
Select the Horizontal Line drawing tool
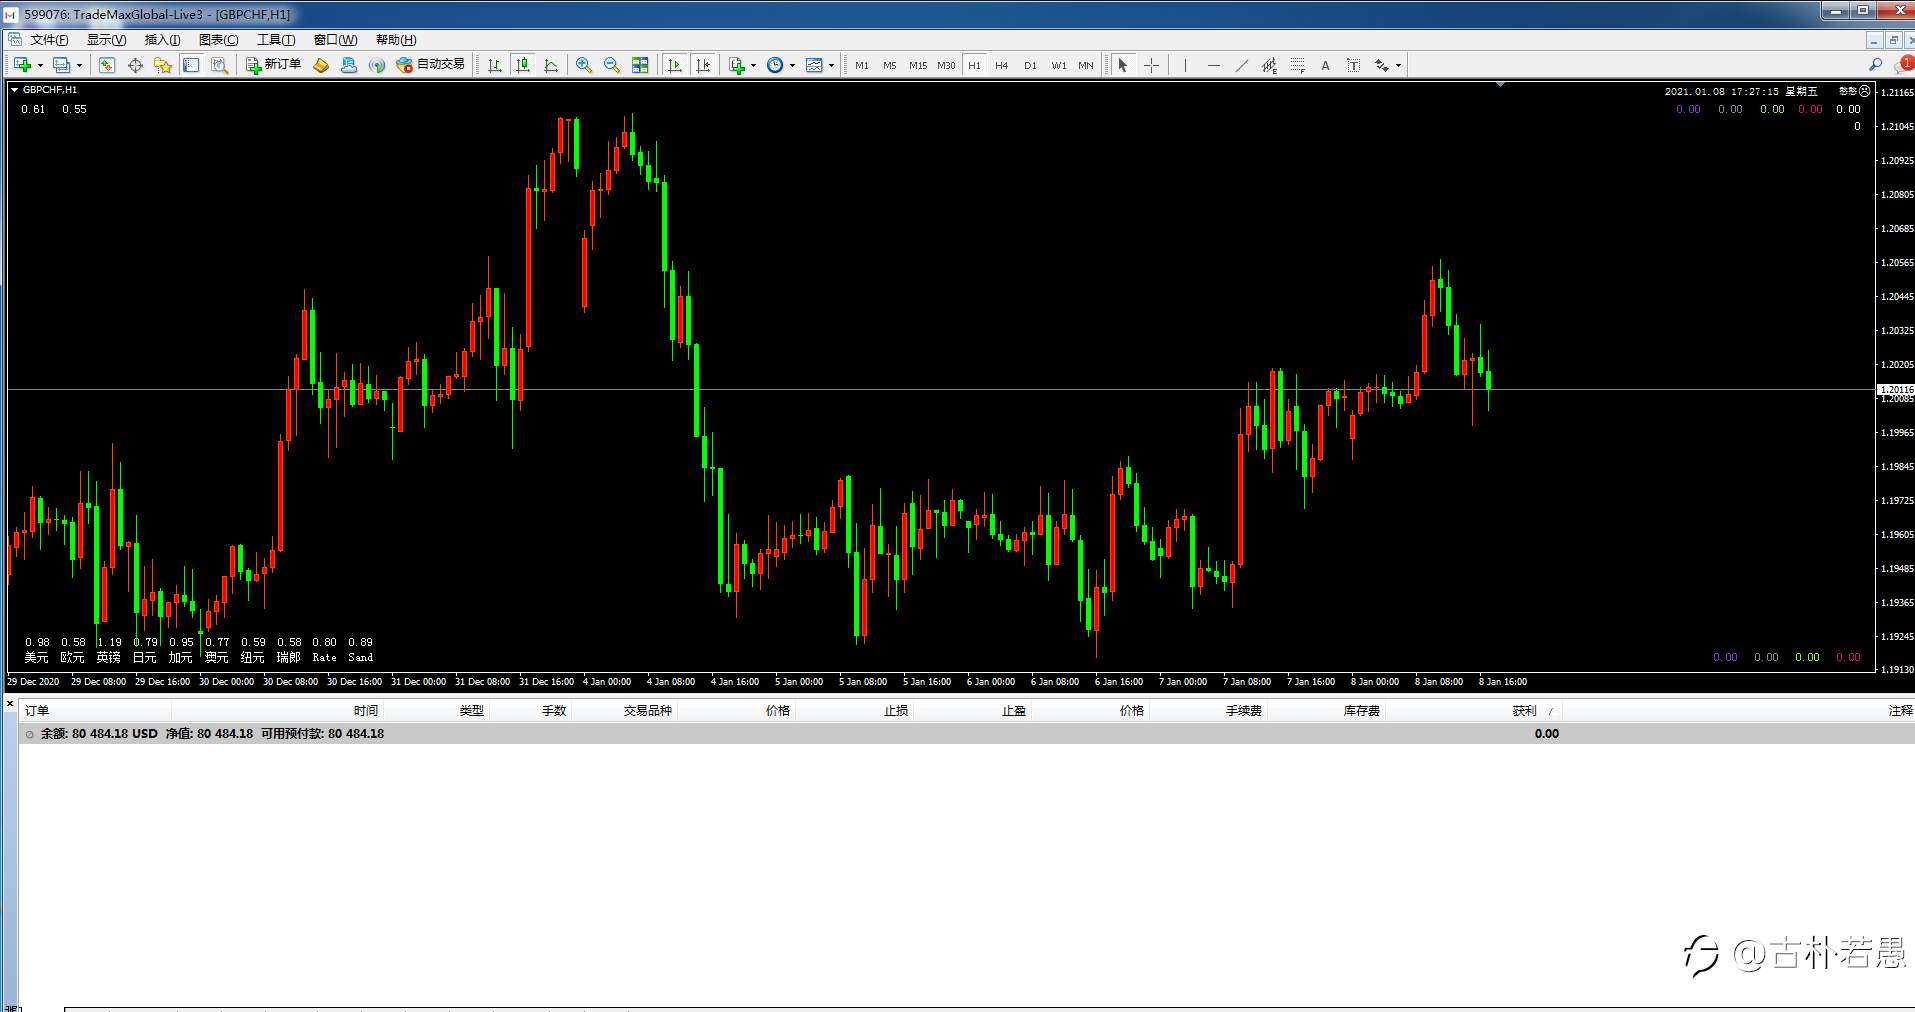pyautogui.click(x=1213, y=65)
